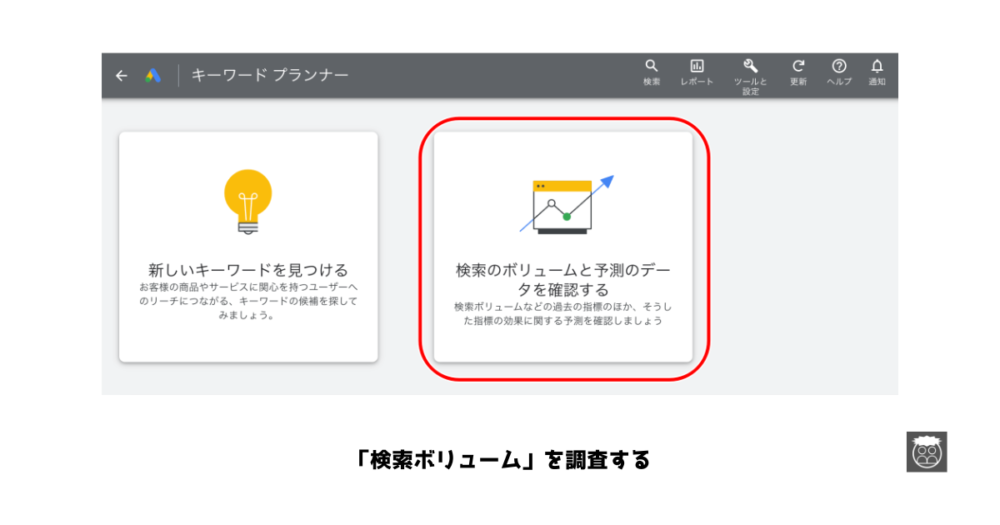Click the Google Ads logo

(x=152, y=76)
